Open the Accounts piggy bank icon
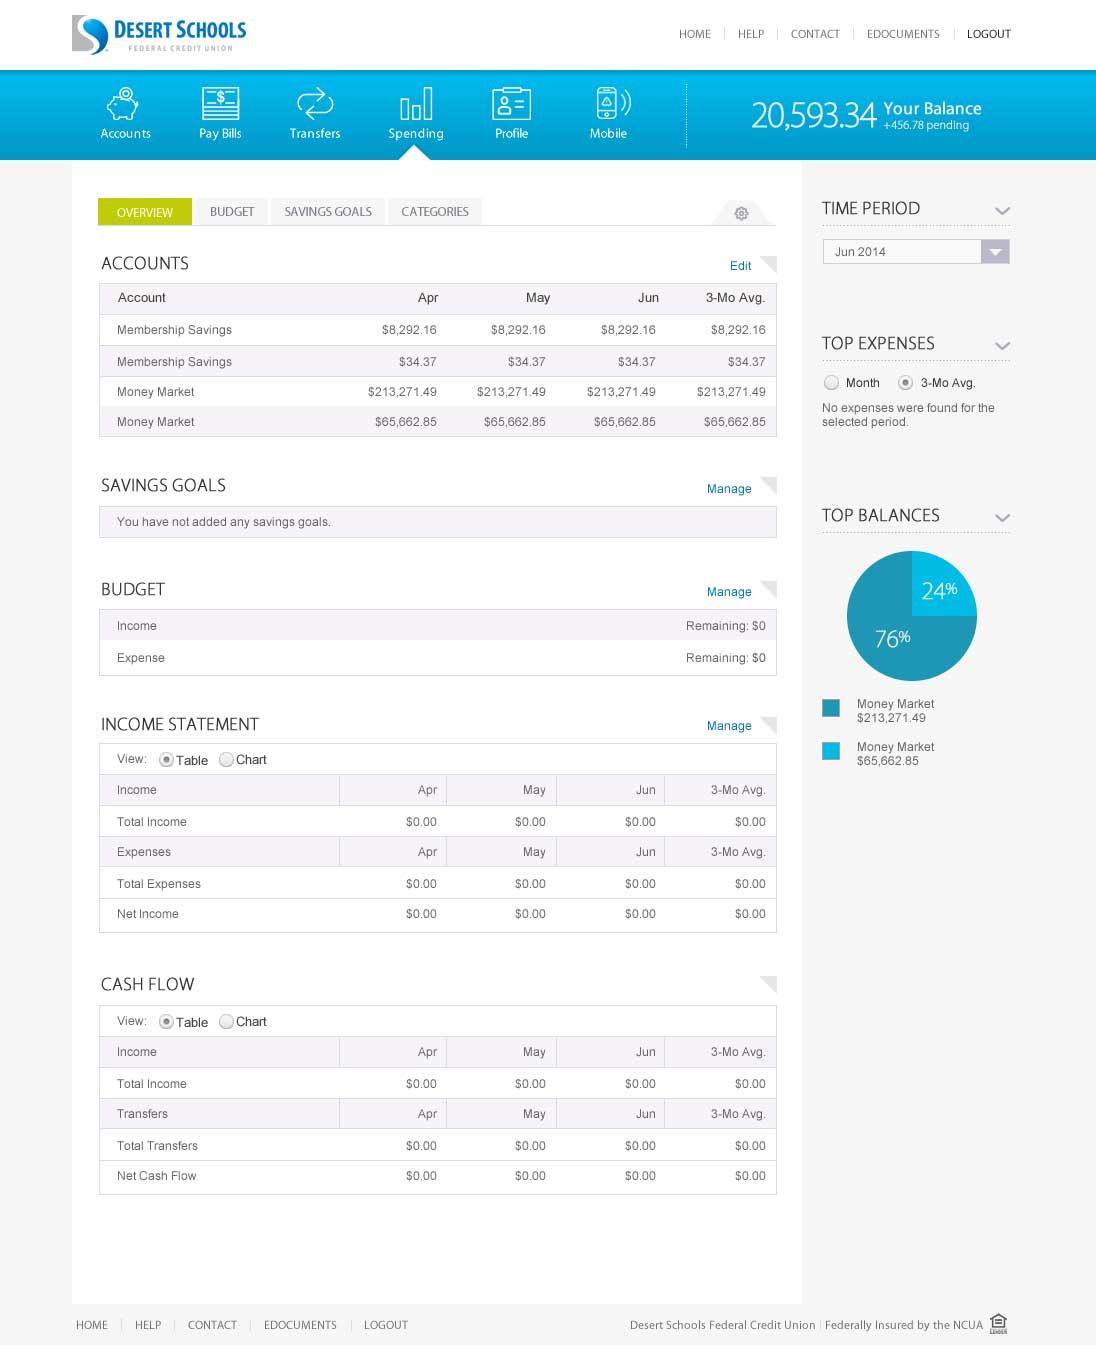 pyautogui.click(x=123, y=104)
